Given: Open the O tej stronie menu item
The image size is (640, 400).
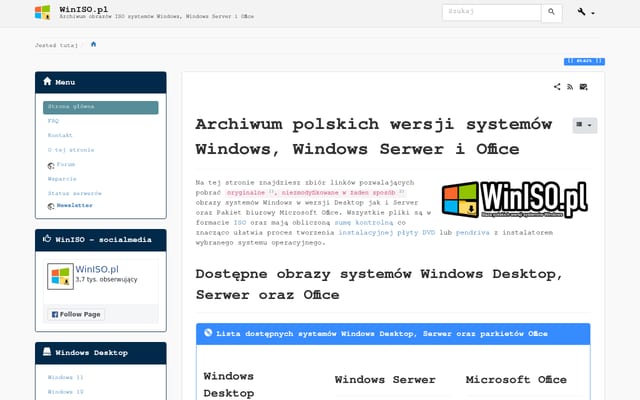Looking at the screenshot, I should click(x=71, y=150).
